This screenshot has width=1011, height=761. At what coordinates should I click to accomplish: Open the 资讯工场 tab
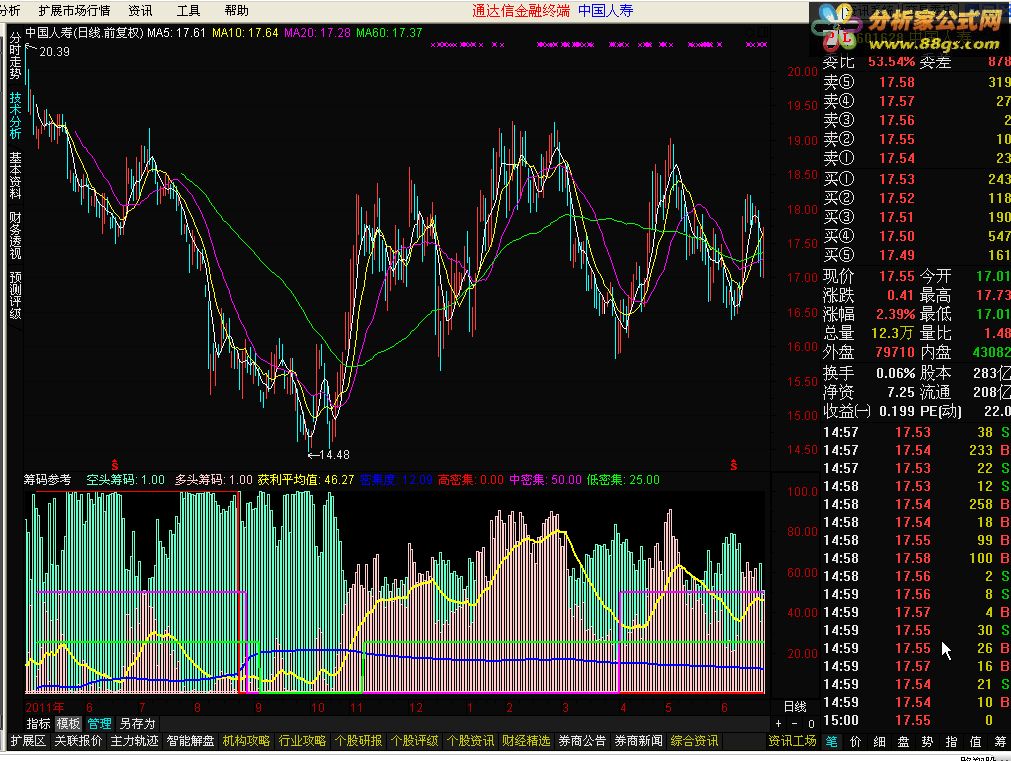point(792,741)
